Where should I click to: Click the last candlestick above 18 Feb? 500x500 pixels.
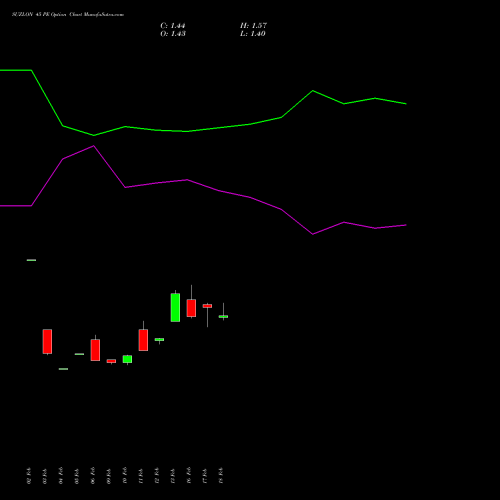point(223,316)
